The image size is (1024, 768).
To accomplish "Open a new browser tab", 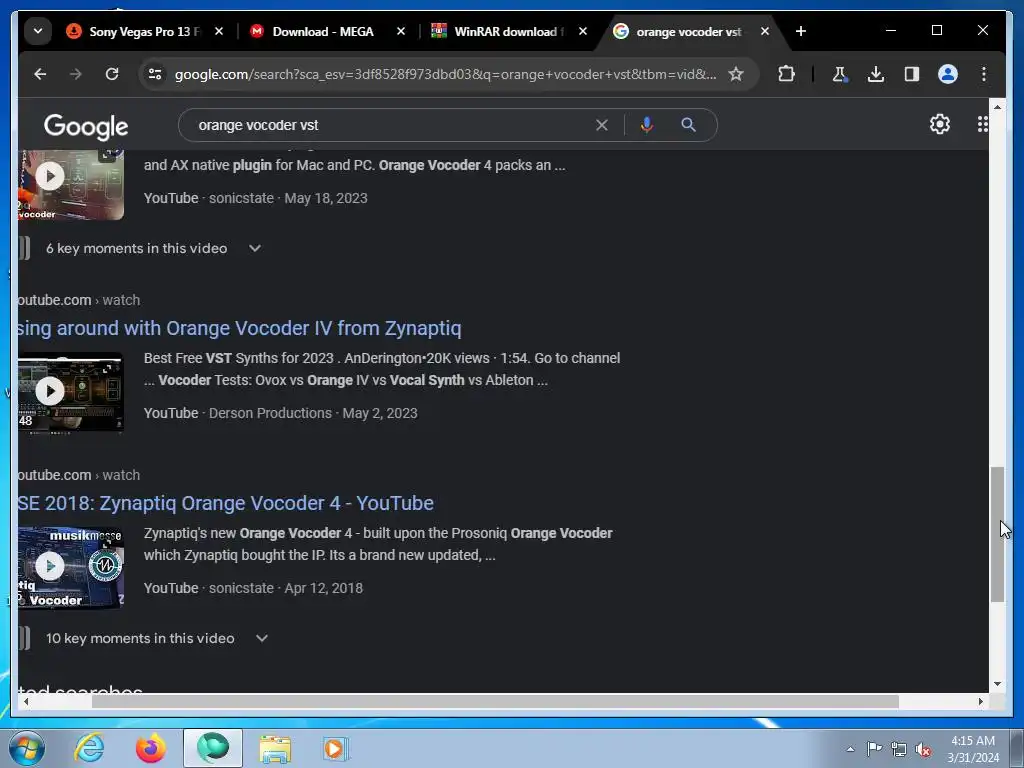I will point(801,31).
